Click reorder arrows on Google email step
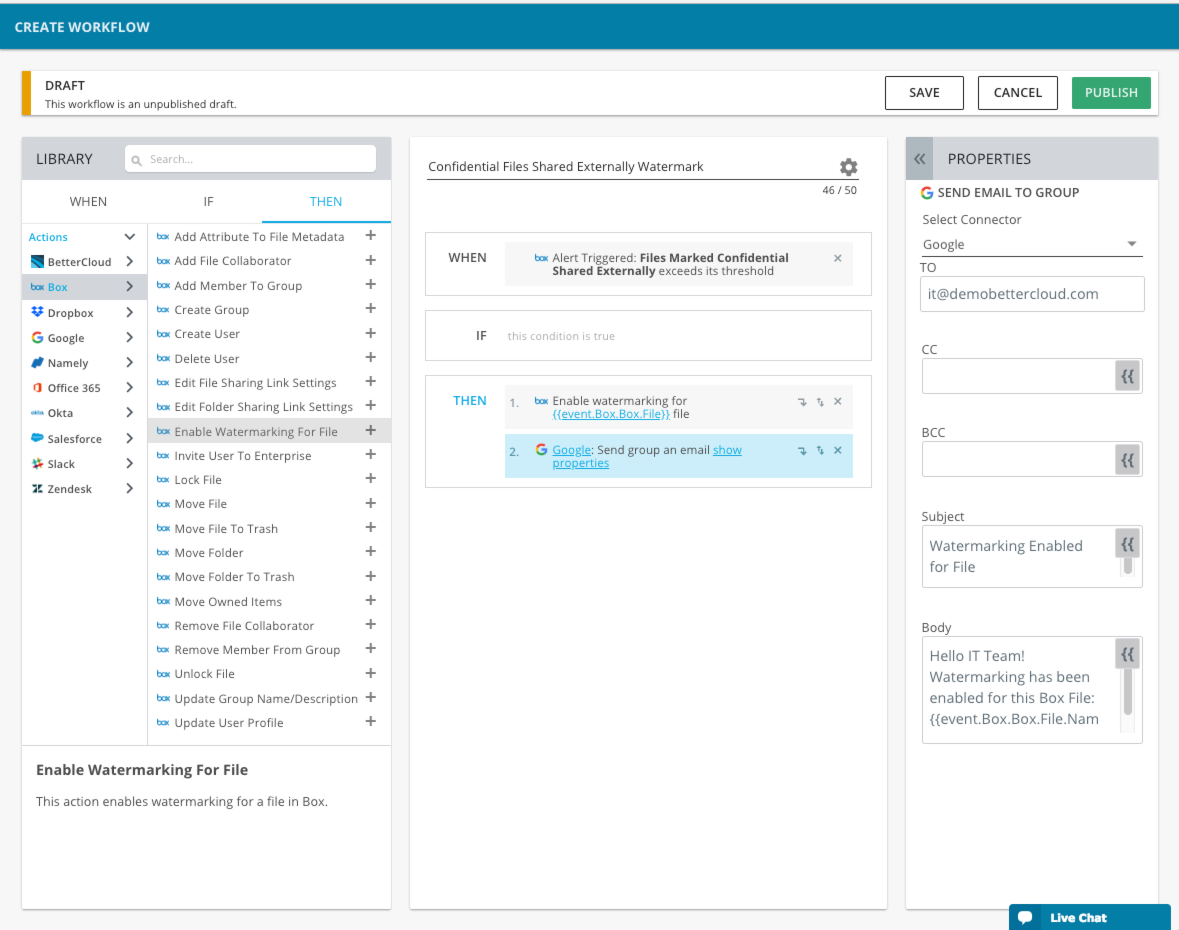This screenshot has width=1179, height=930. point(820,451)
